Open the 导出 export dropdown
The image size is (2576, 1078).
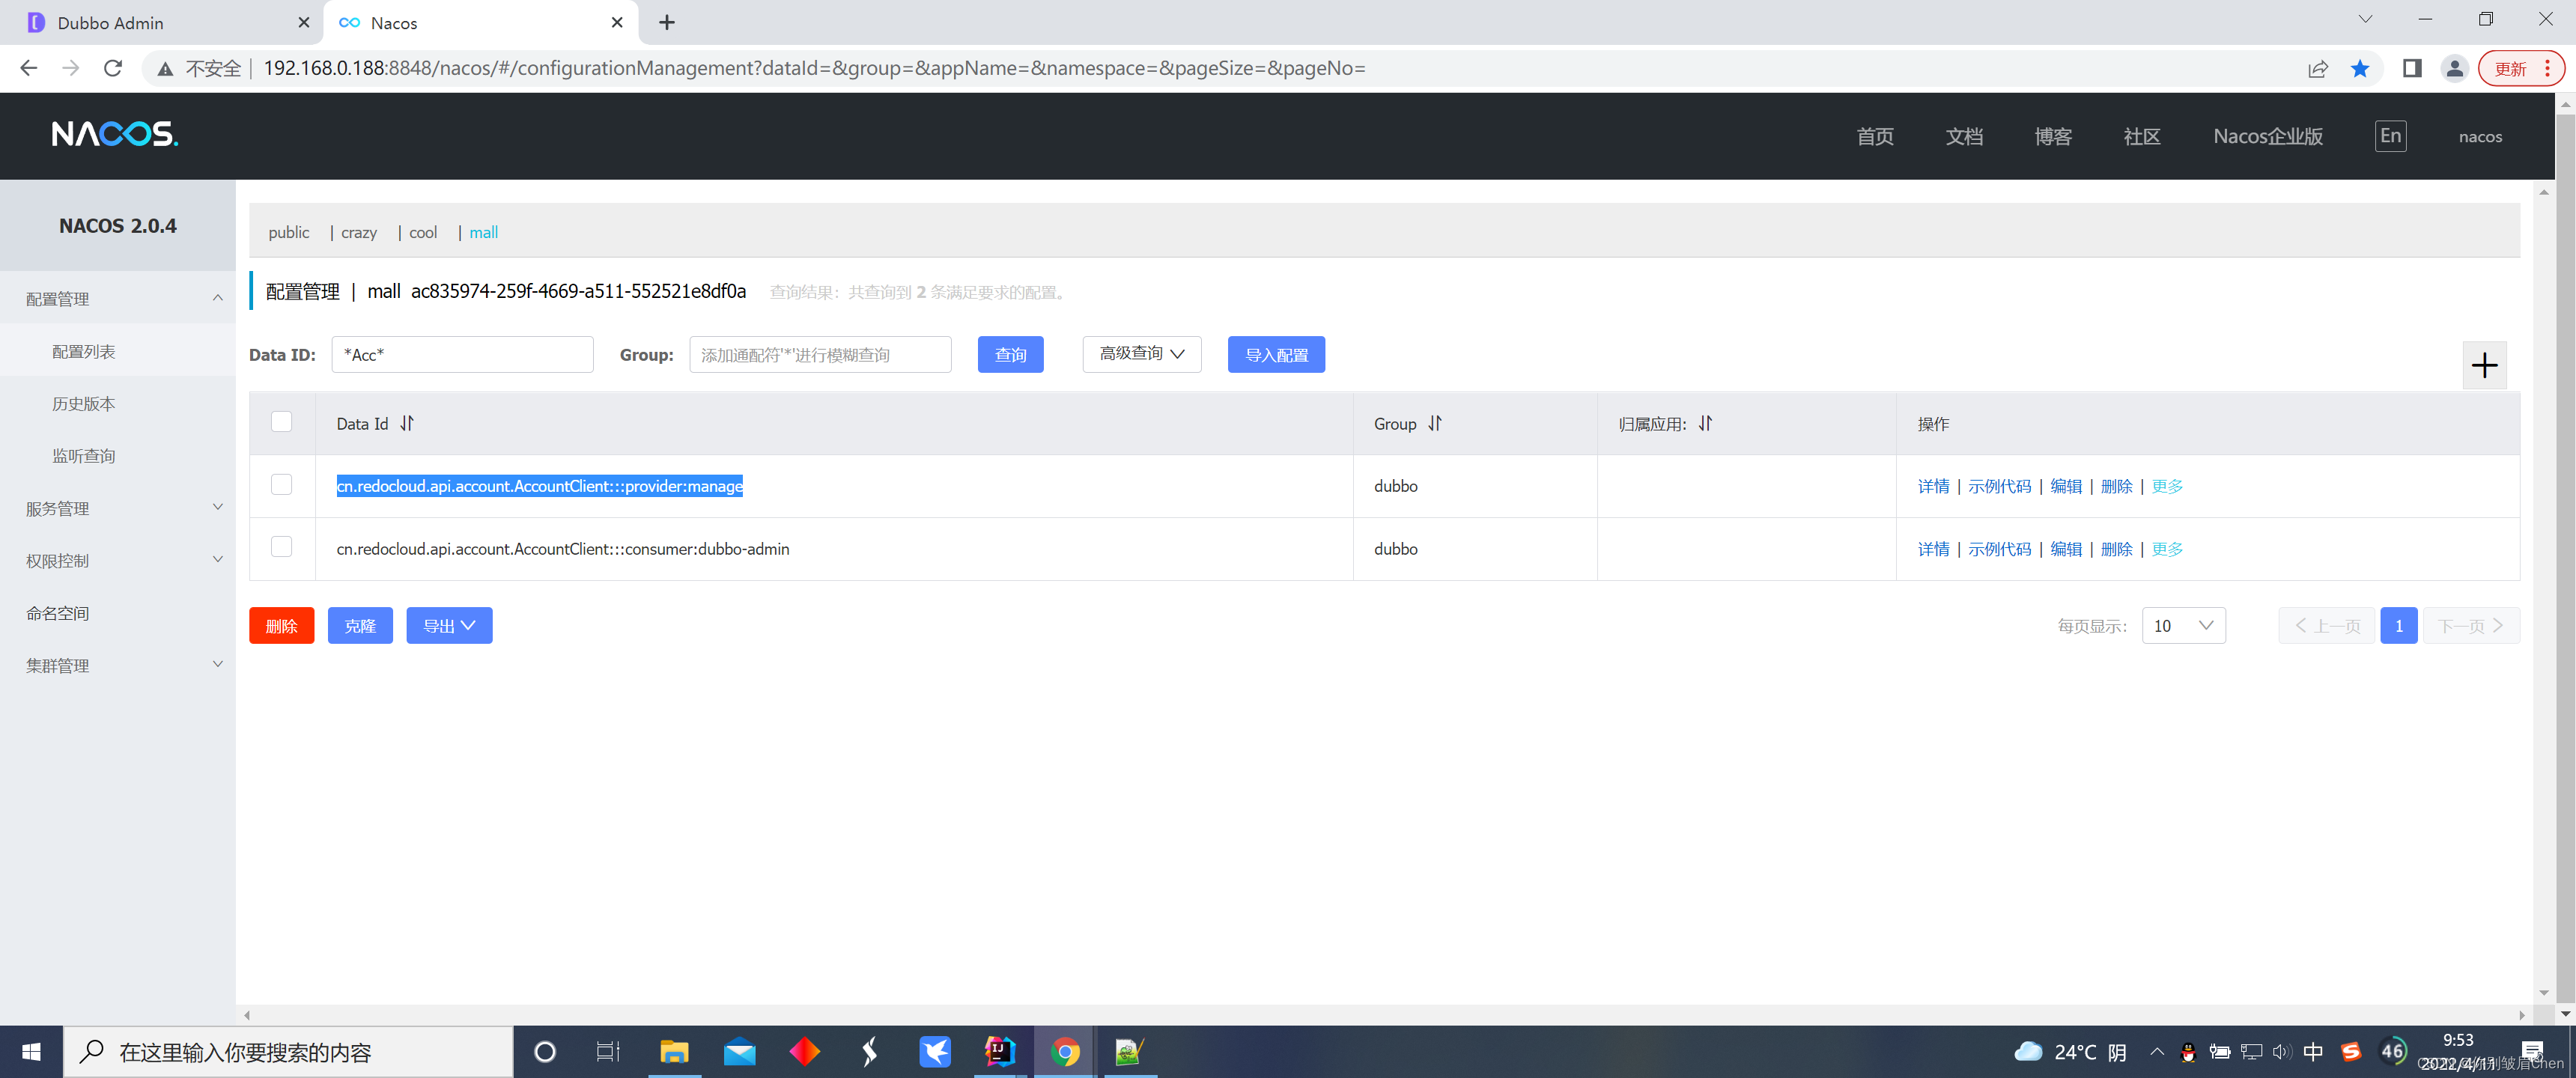(x=449, y=626)
